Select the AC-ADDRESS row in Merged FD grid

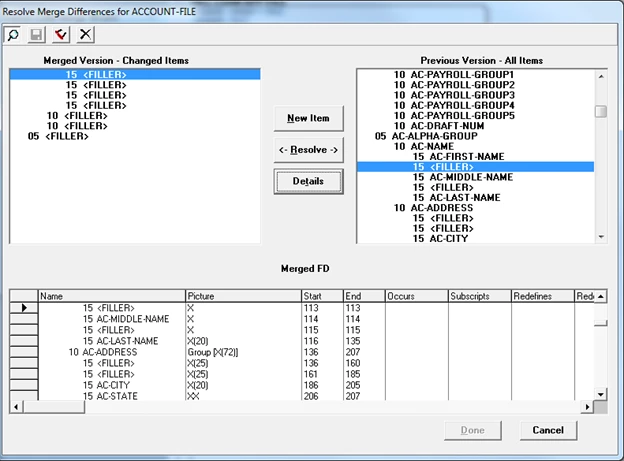(x=302, y=352)
